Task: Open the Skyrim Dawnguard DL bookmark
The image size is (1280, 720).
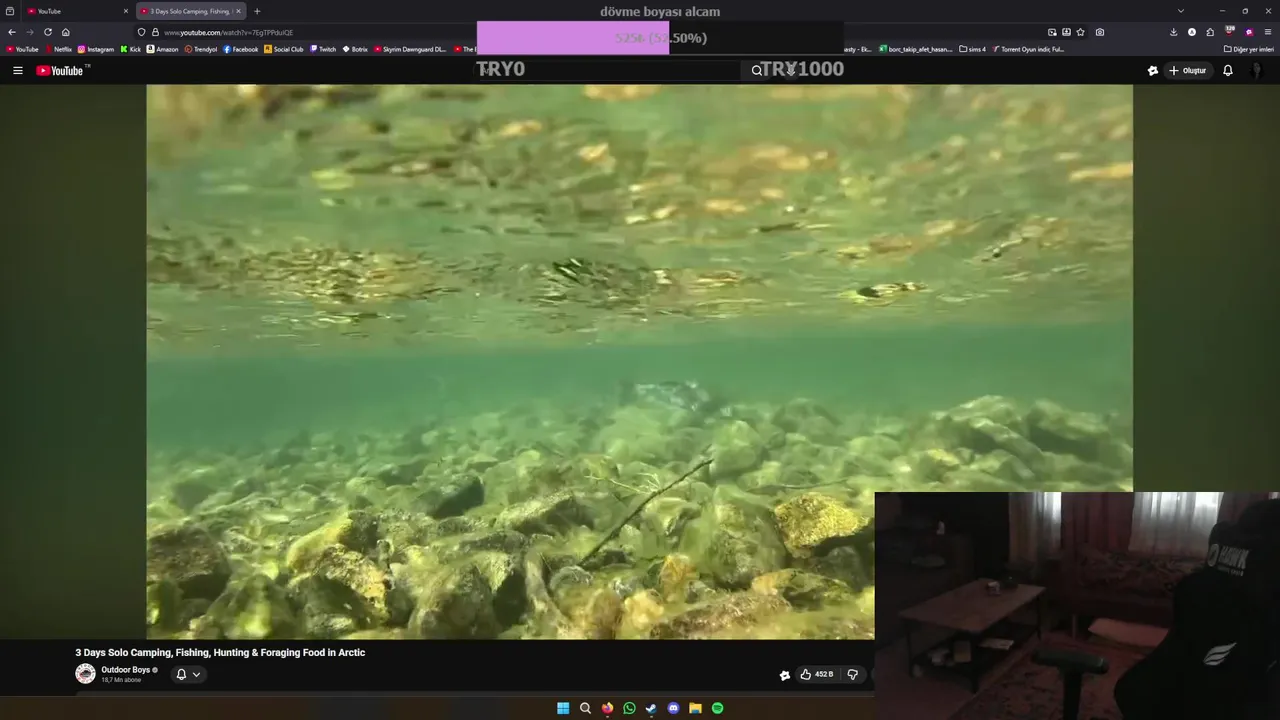Action: click(x=410, y=49)
